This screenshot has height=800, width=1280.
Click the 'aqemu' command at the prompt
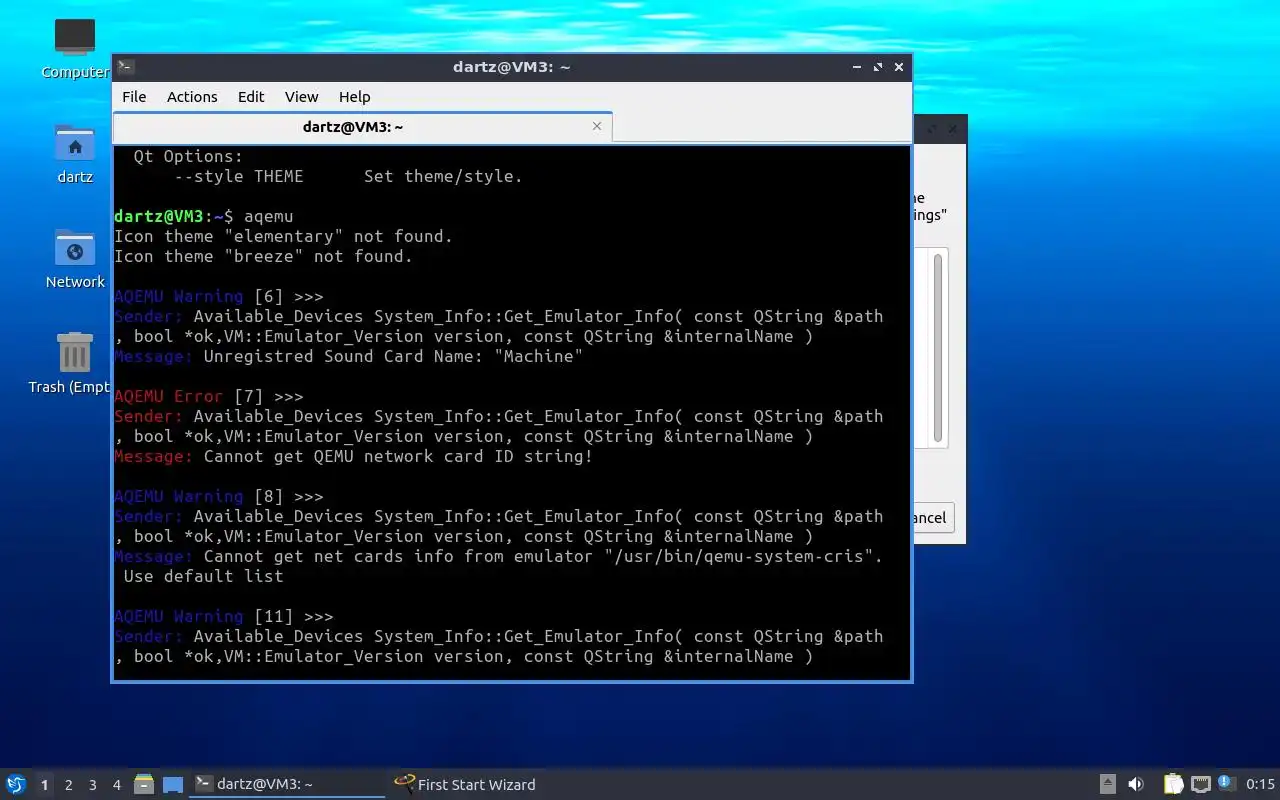click(x=268, y=216)
